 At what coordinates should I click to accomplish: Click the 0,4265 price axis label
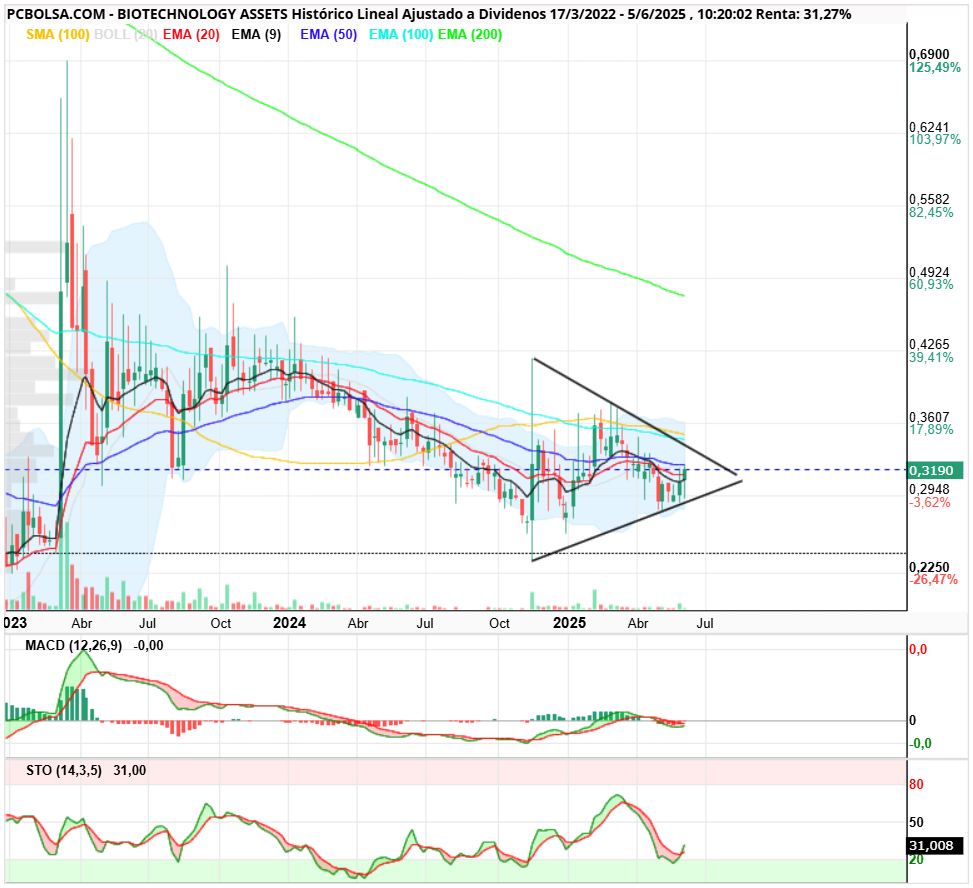929,344
